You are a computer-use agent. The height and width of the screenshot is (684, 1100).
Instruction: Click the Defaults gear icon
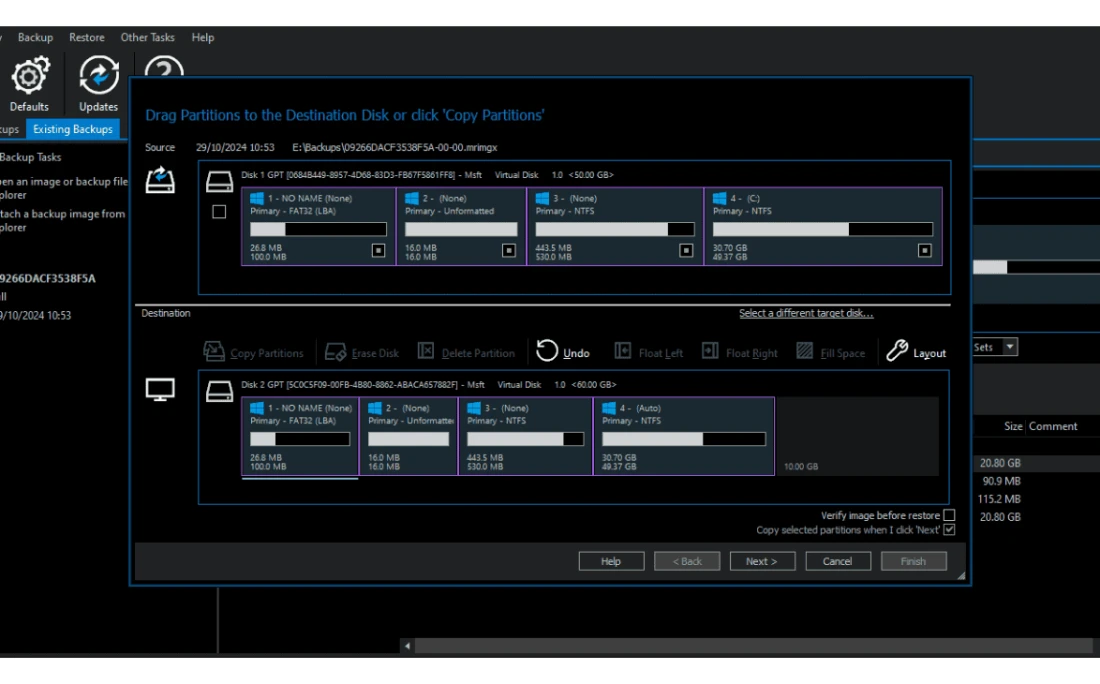click(30, 76)
